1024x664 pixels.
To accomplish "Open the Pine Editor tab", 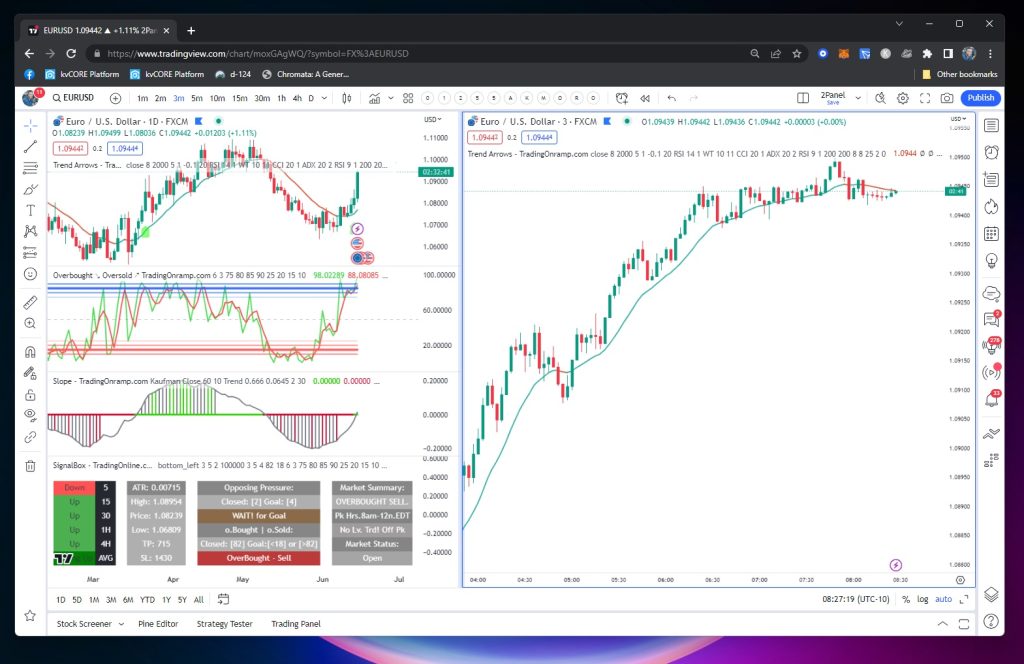I will [160, 623].
